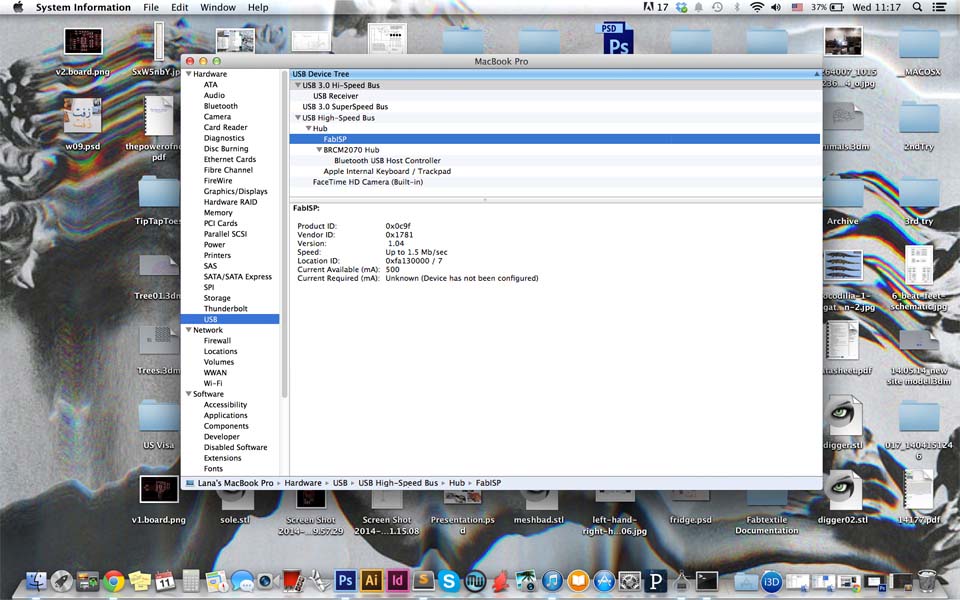Collapse the Hardware section in sidebar
The width and height of the screenshot is (960, 600).
189,73
